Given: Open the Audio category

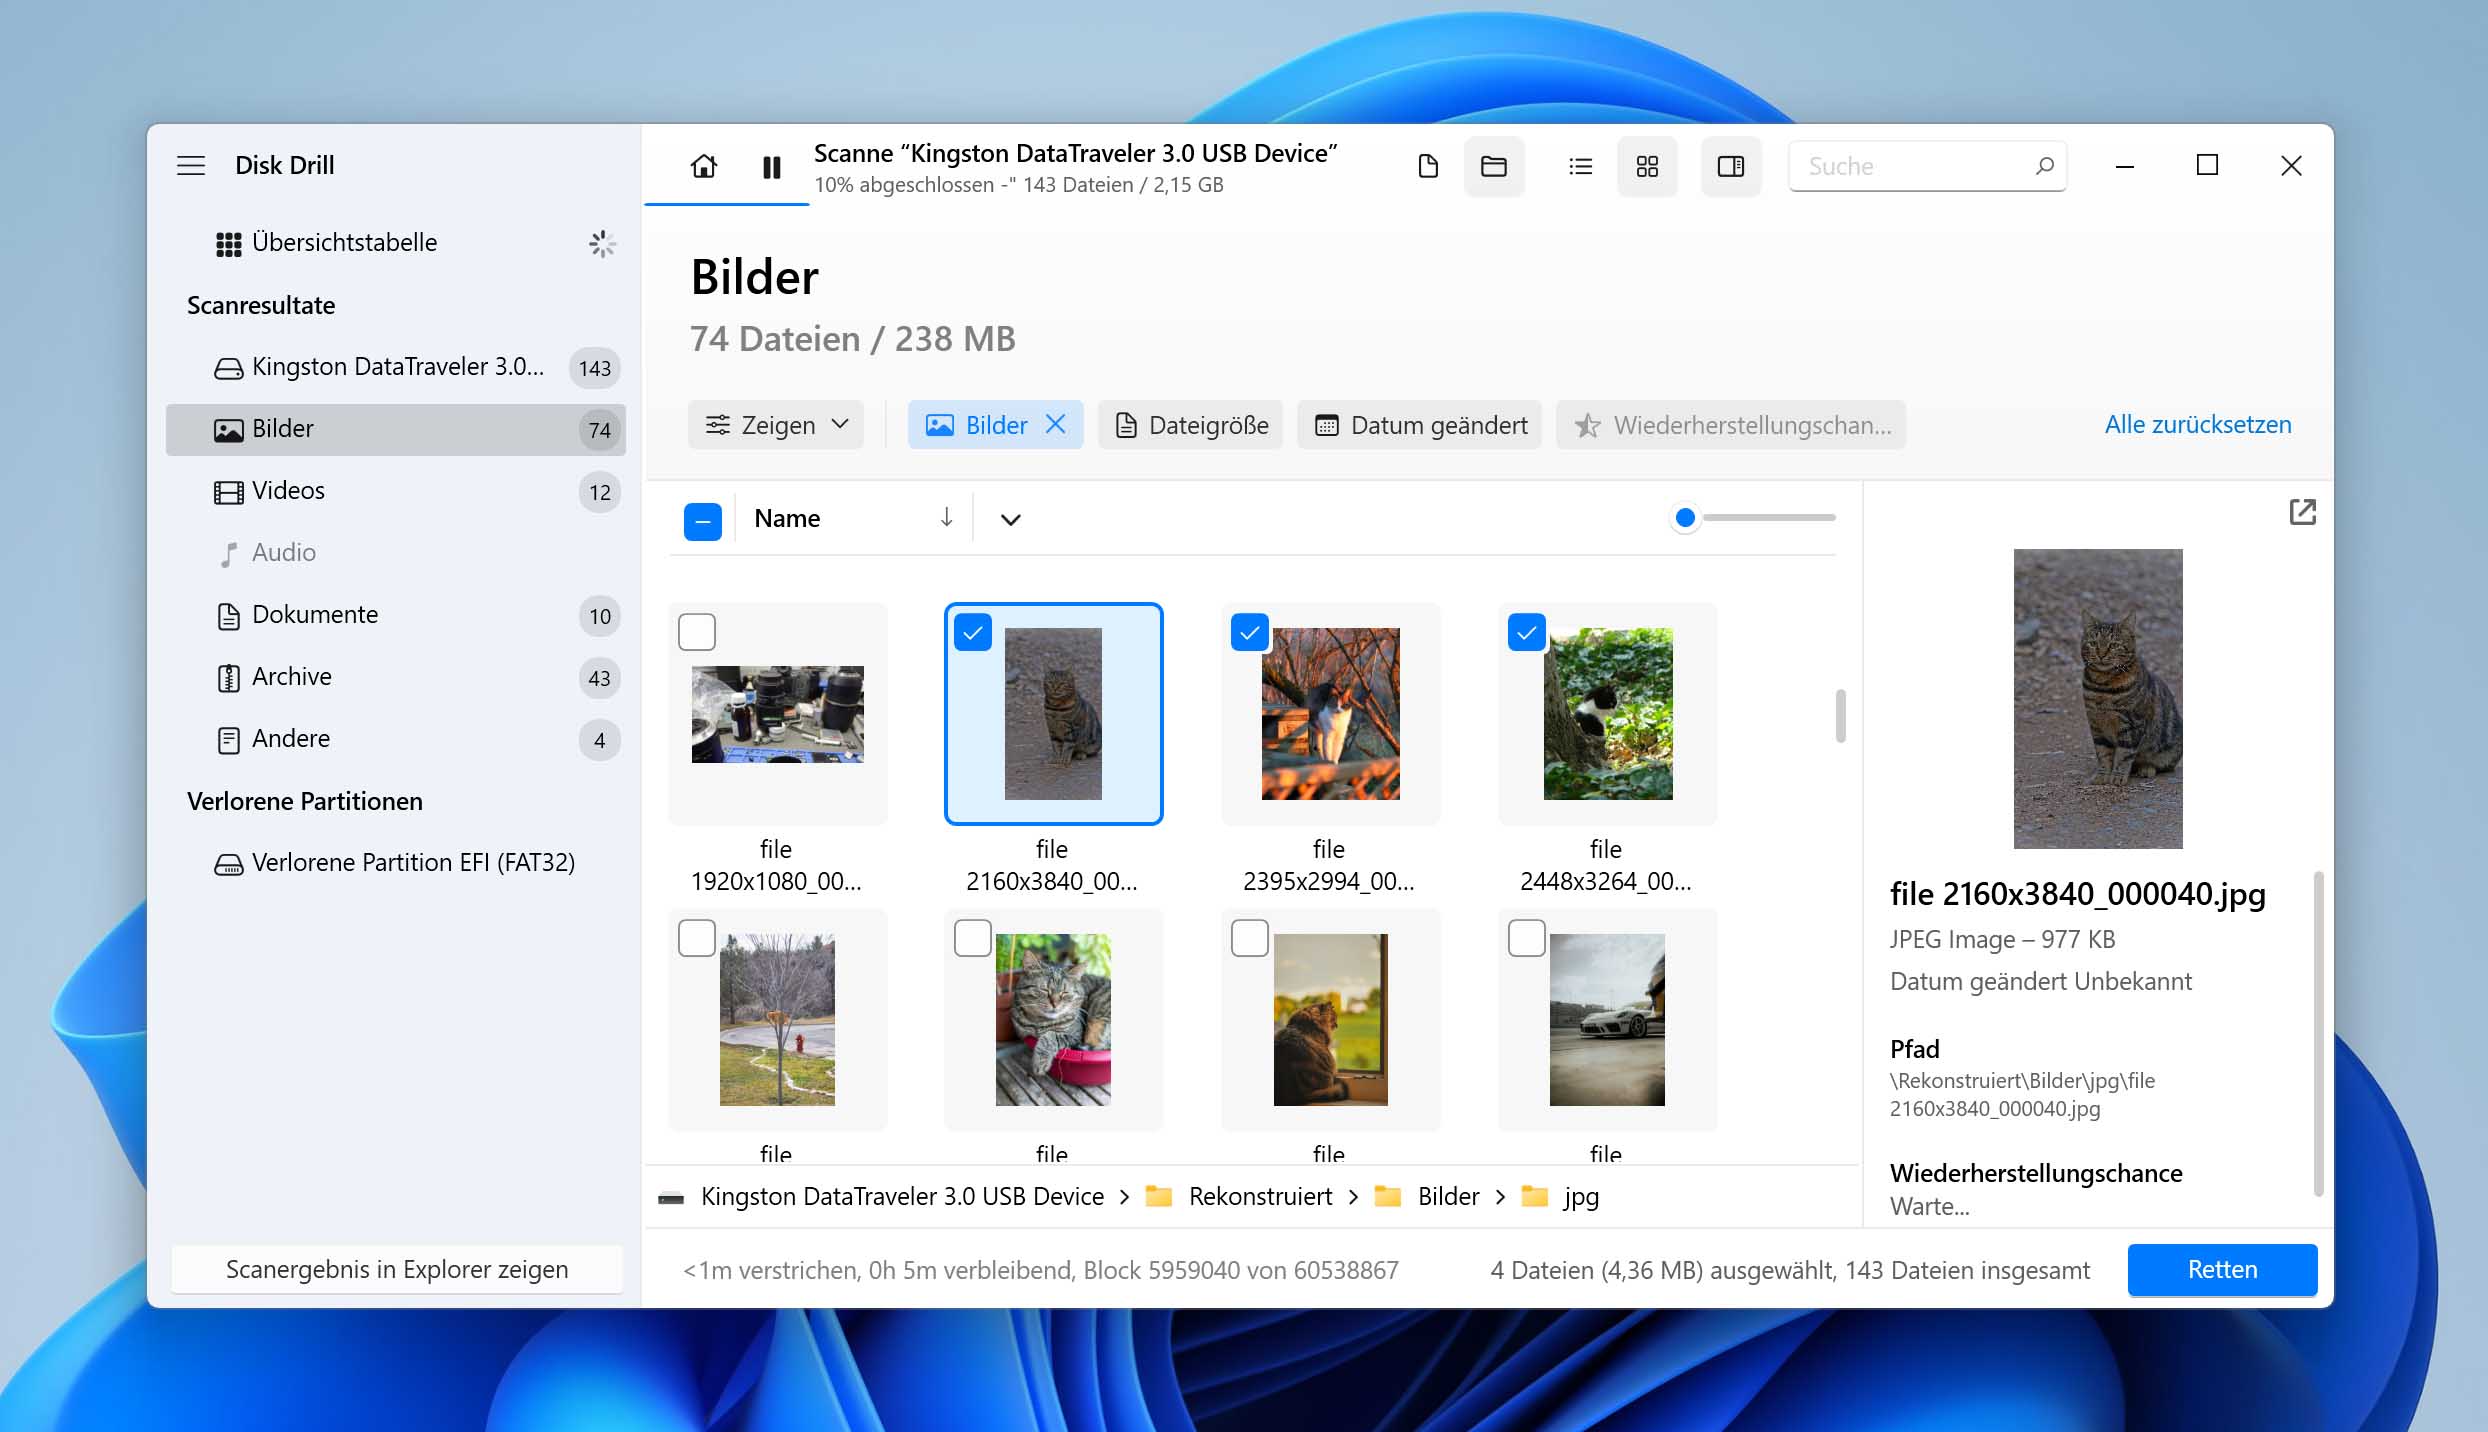Looking at the screenshot, I should [396, 553].
